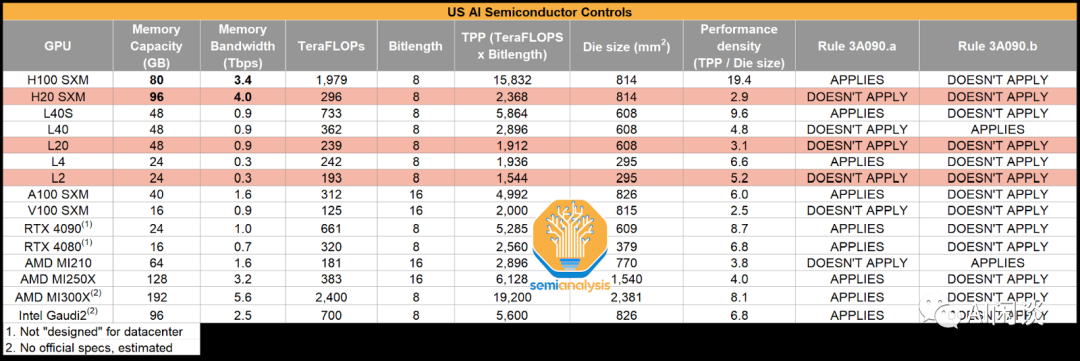Click the semianalysis text under the logo
The image size is (1080, 361).
[x=570, y=285]
